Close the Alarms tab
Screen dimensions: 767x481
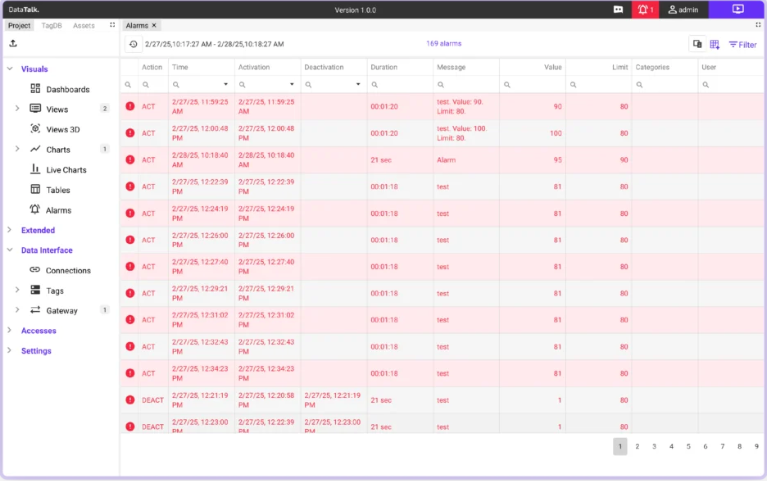154,25
